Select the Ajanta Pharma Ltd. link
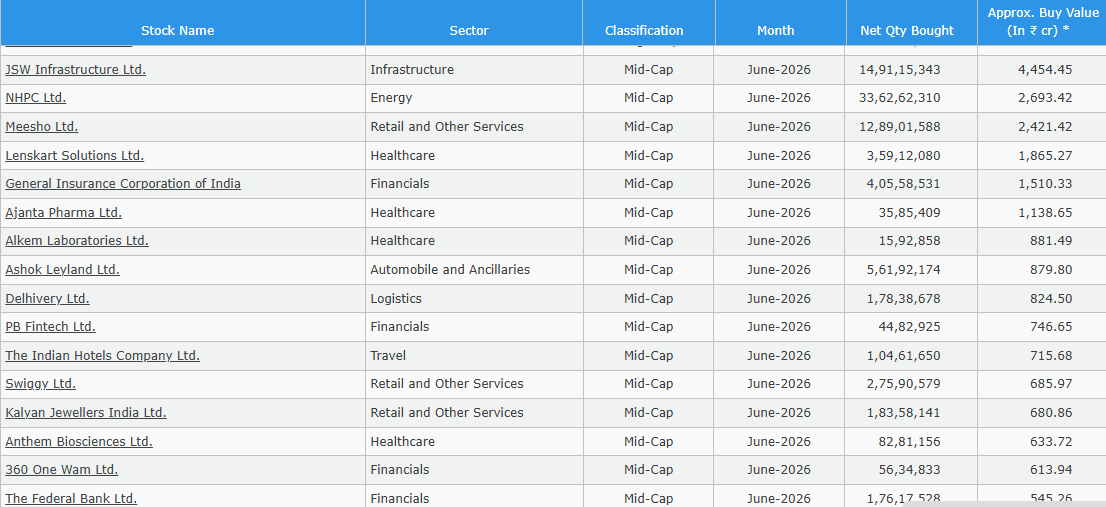This screenshot has width=1106, height=507. click(x=63, y=213)
